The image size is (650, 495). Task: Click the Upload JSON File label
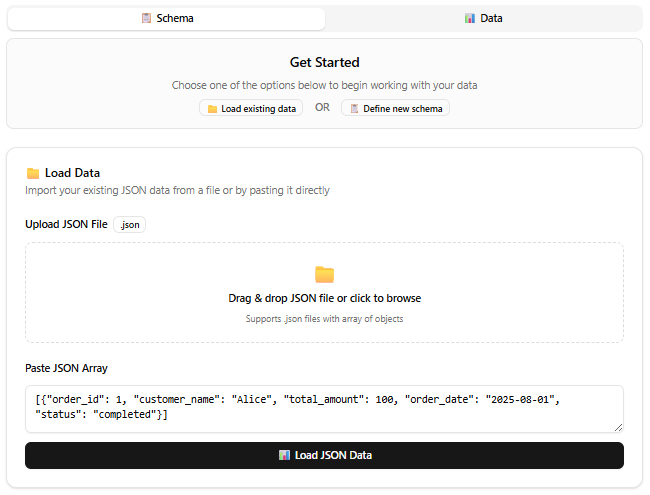[x=66, y=225]
